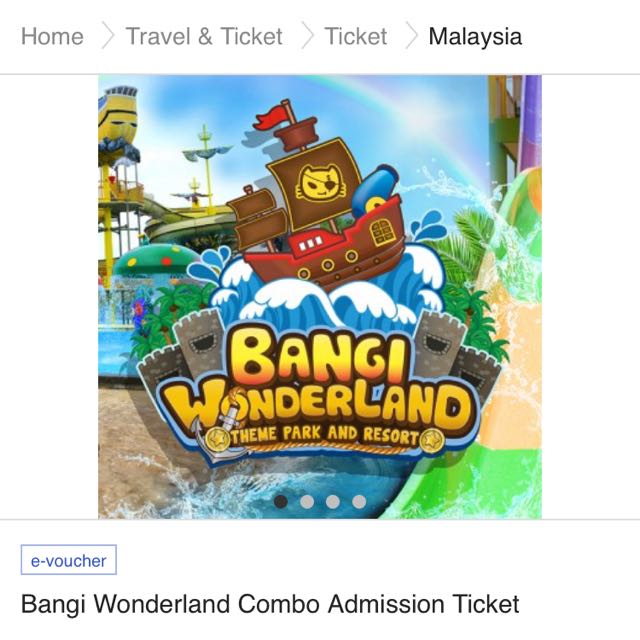Click the Theme Park and Resort banner
Image resolution: width=640 pixels, height=640 pixels.
324,436
